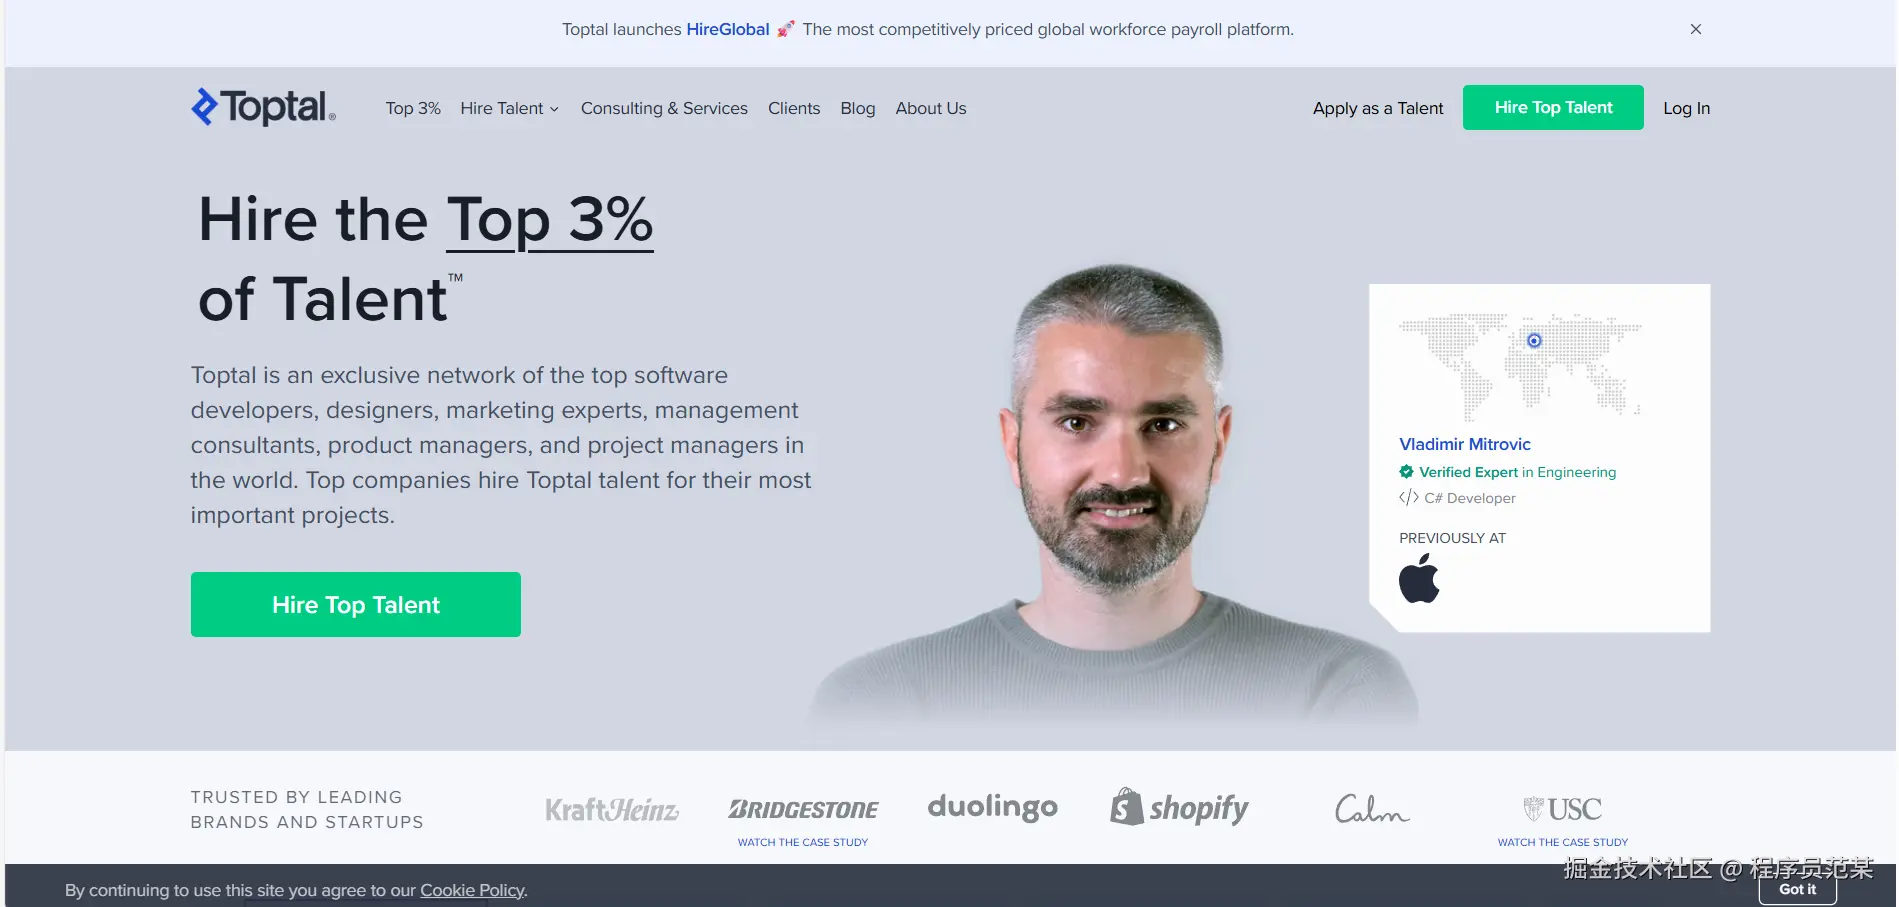
Task: Open the Consulting & Services menu item
Action: 664,108
